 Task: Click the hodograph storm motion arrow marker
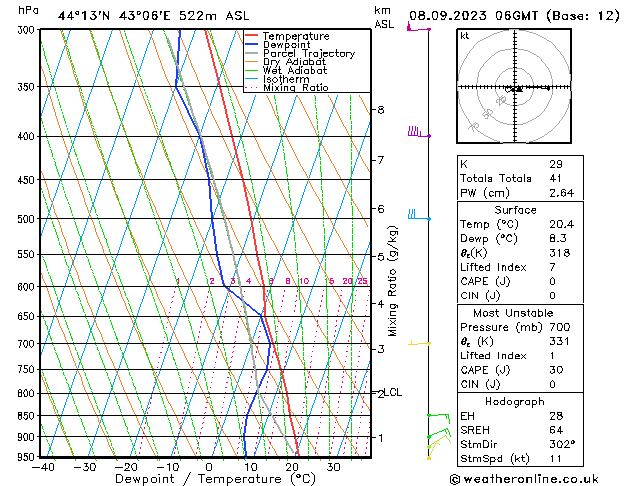click(x=519, y=89)
